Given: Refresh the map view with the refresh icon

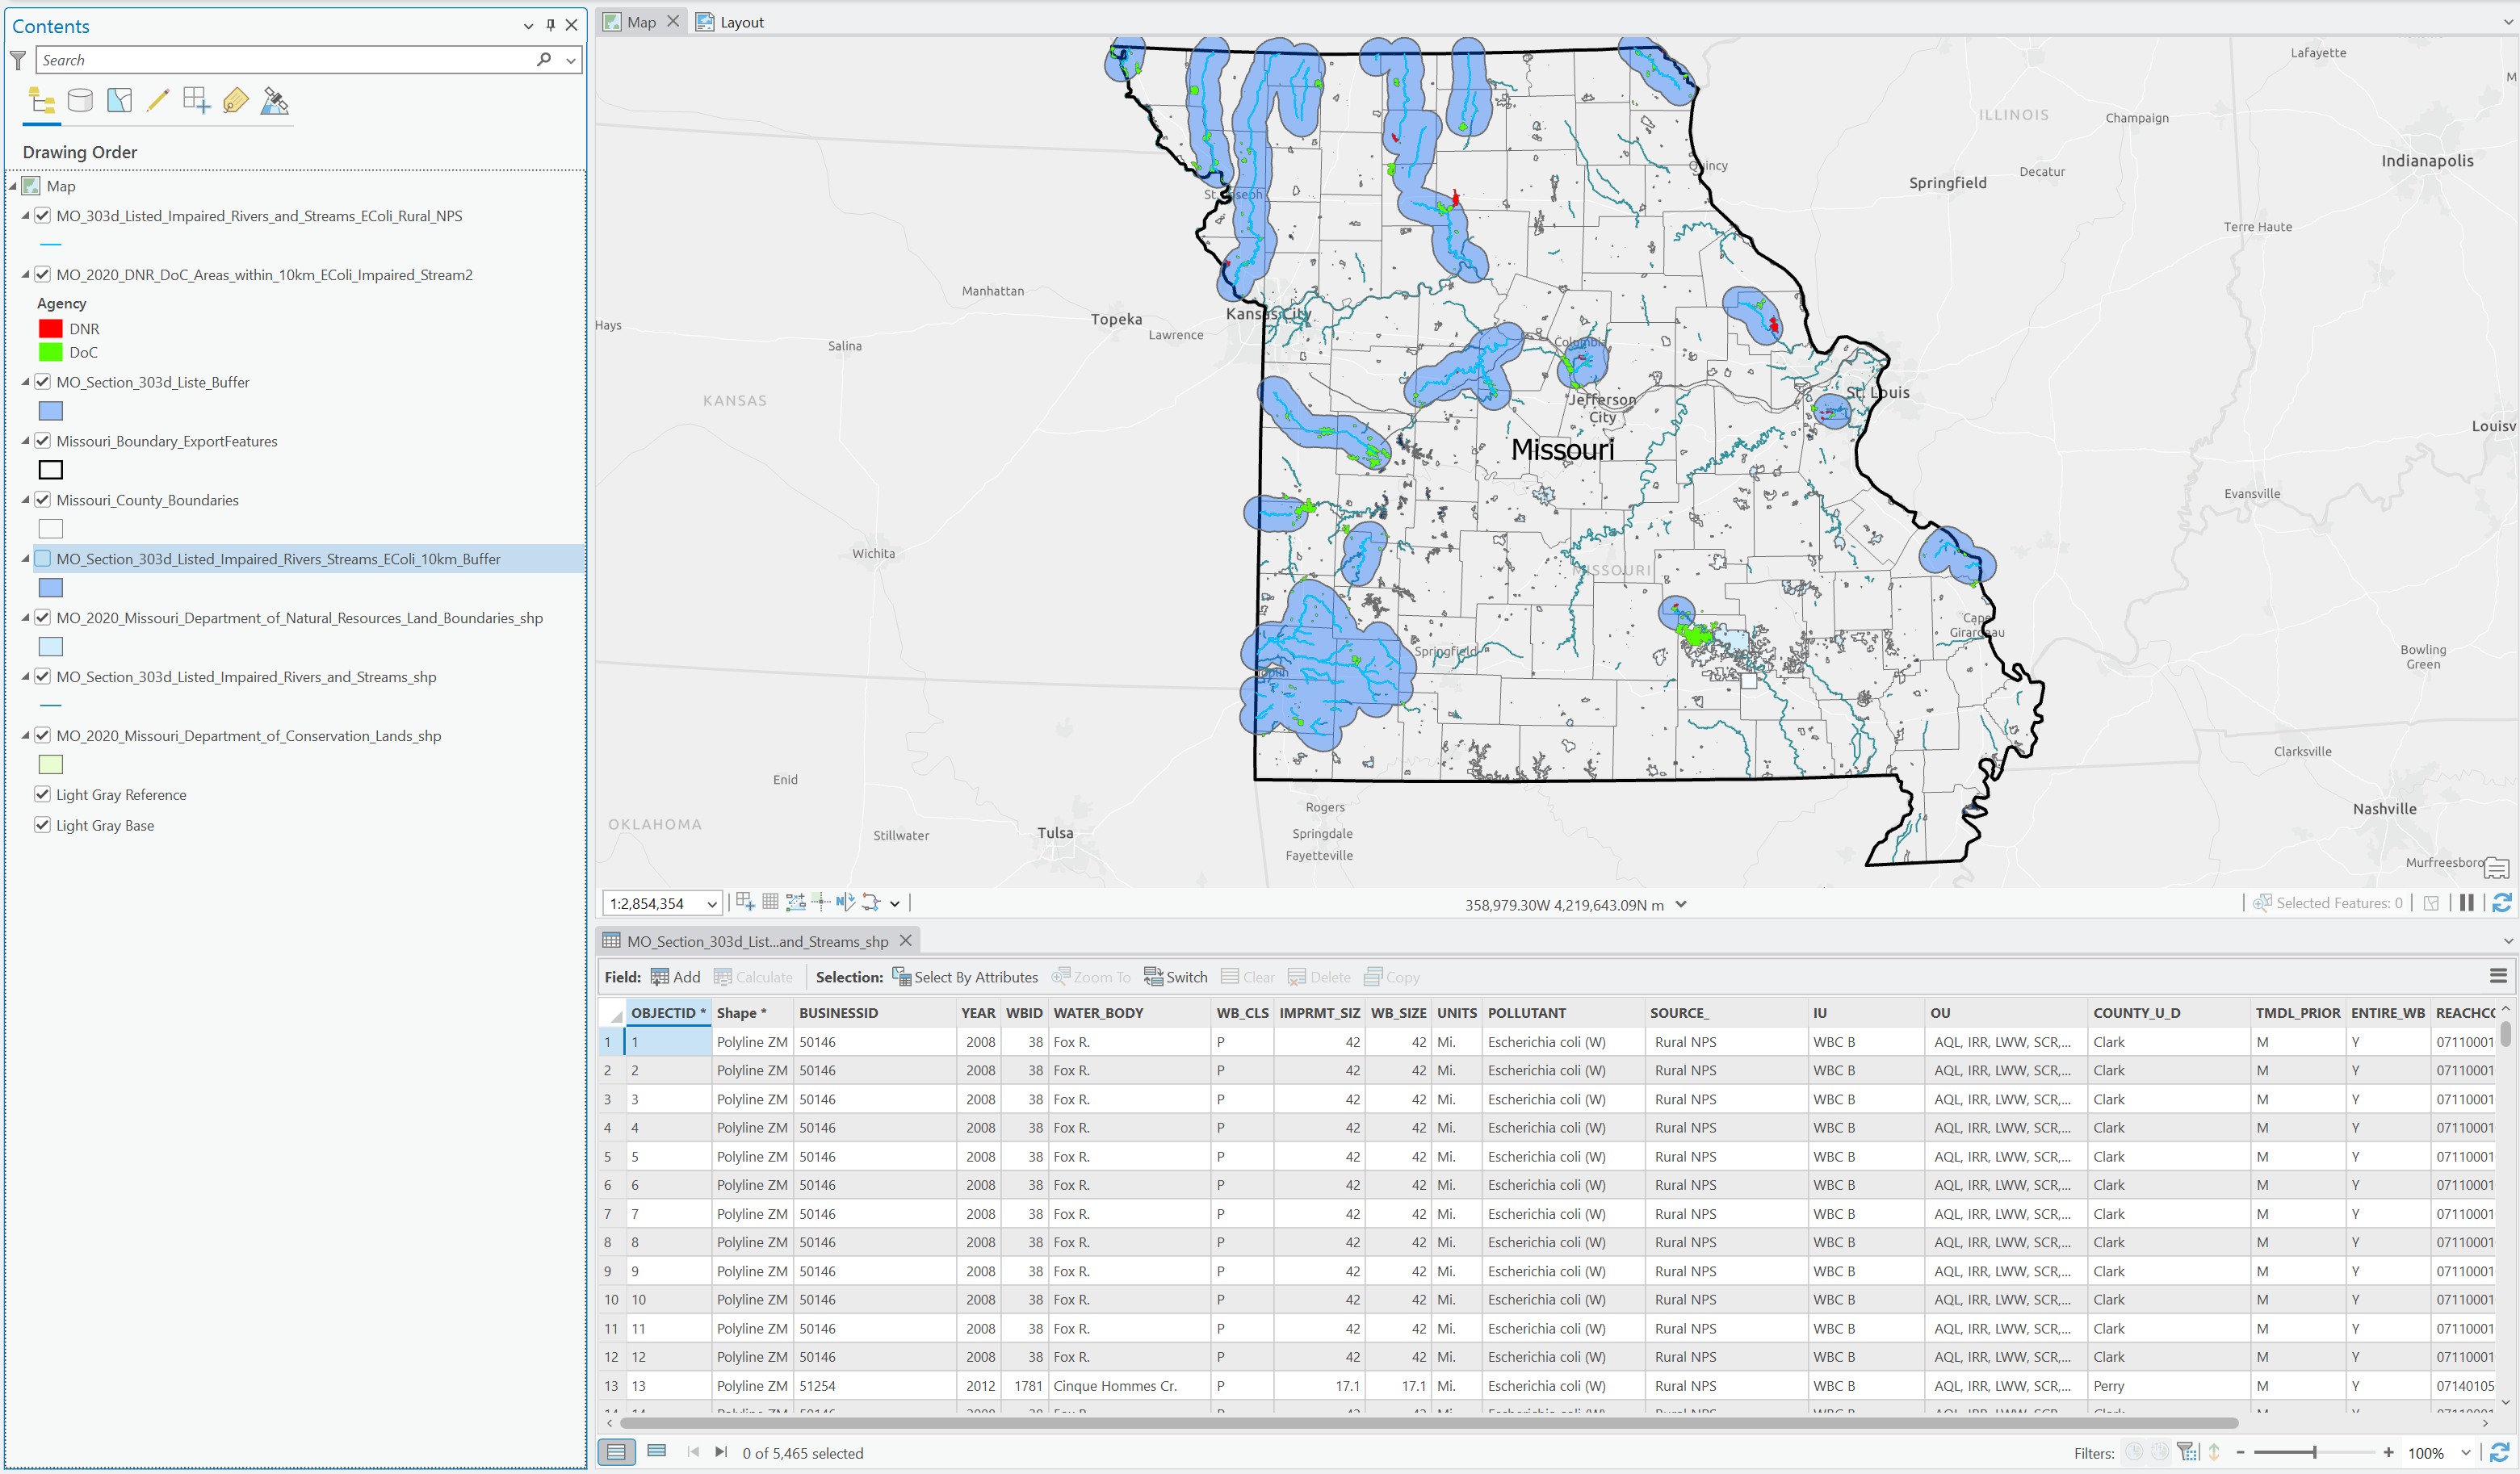Looking at the screenshot, I should pos(2503,902).
